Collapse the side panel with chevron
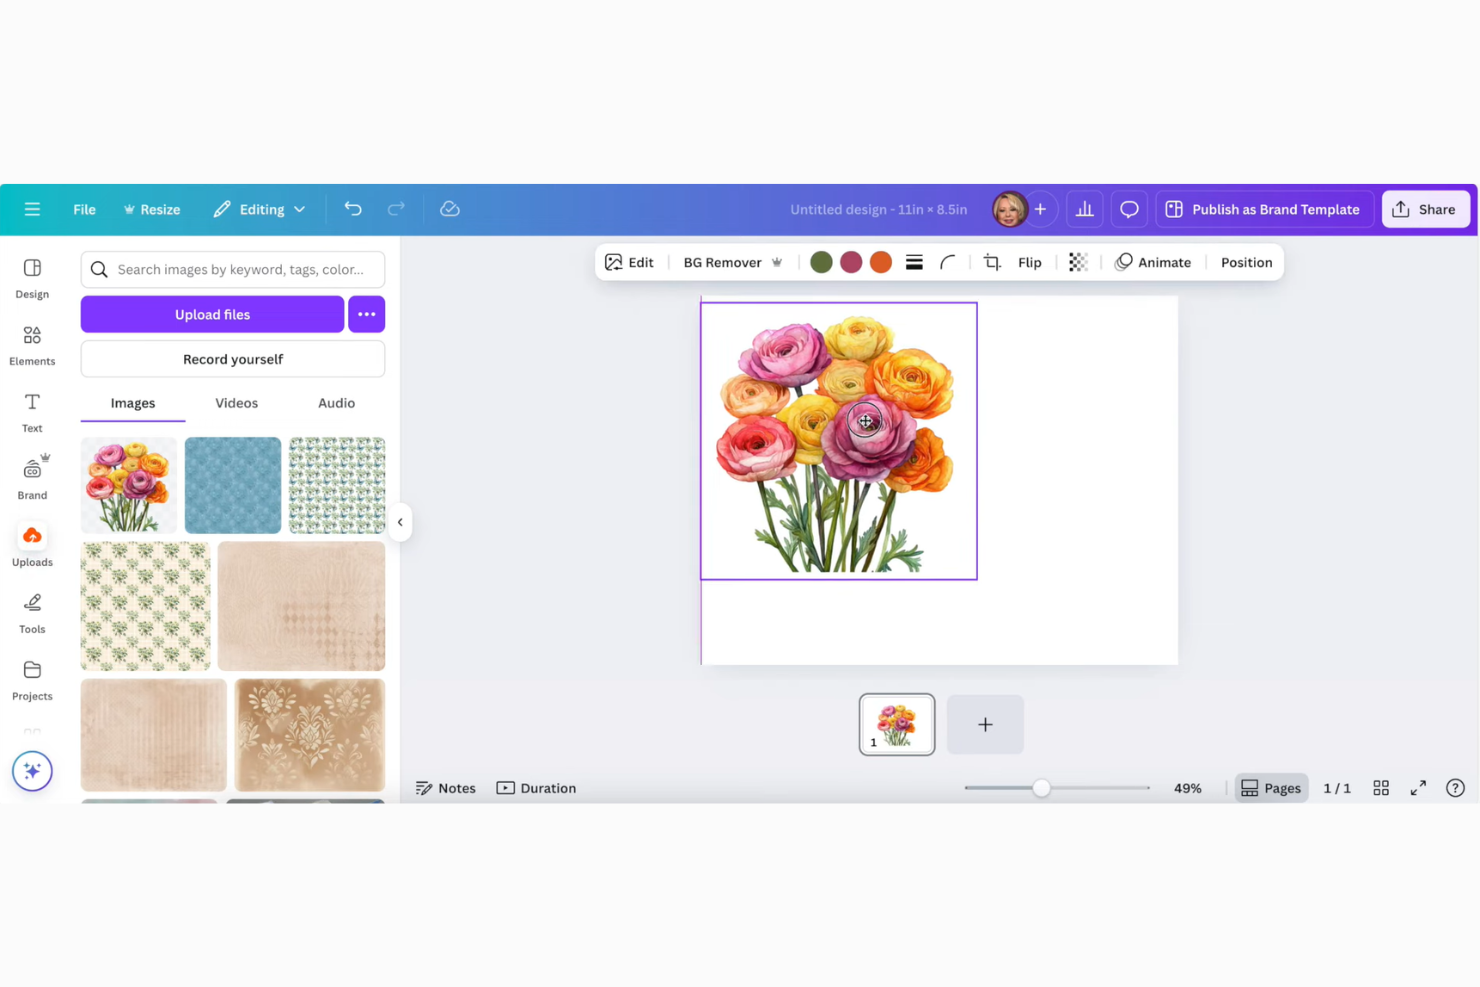This screenshot has width=1480, height=987. click(x=400, y=522)
